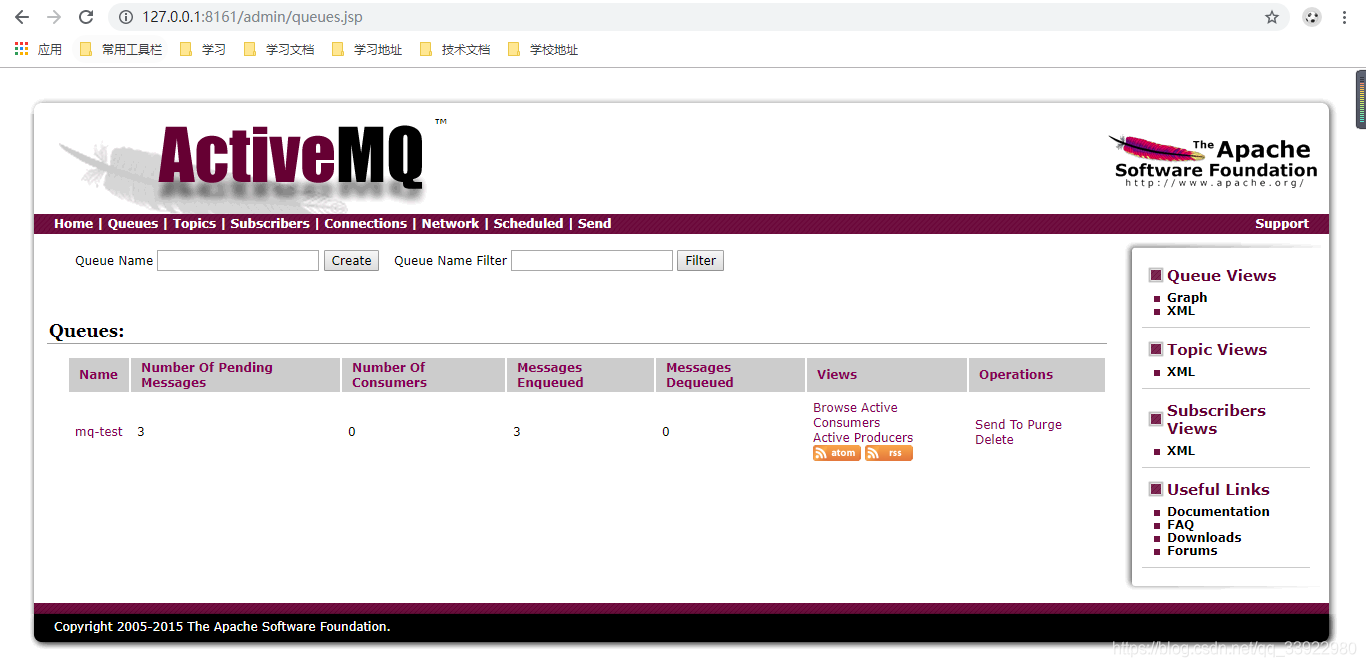Open the Queues menu item
The width and height of the screenshot is (1366, 667).
point(133,224)
